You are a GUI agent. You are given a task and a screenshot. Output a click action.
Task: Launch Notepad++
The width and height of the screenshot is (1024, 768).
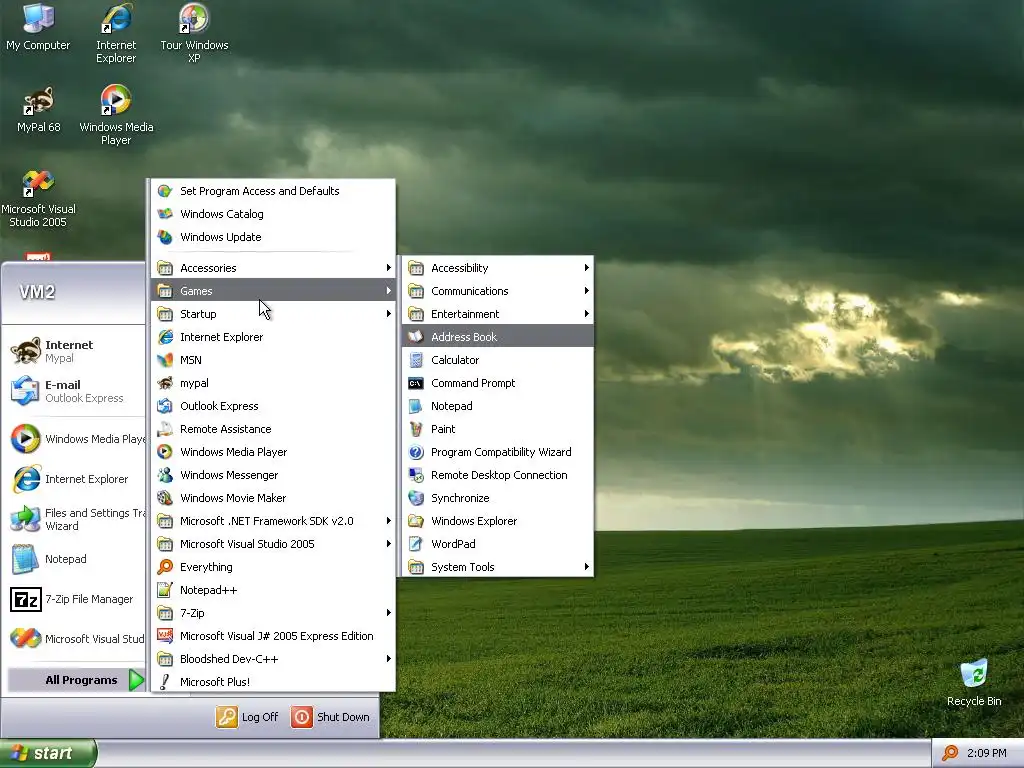click(x=273, y=590)
